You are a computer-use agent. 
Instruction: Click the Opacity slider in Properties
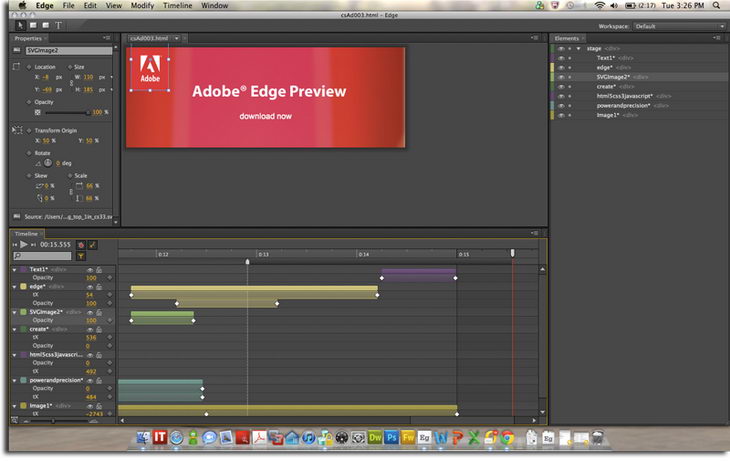coord(67,113)
